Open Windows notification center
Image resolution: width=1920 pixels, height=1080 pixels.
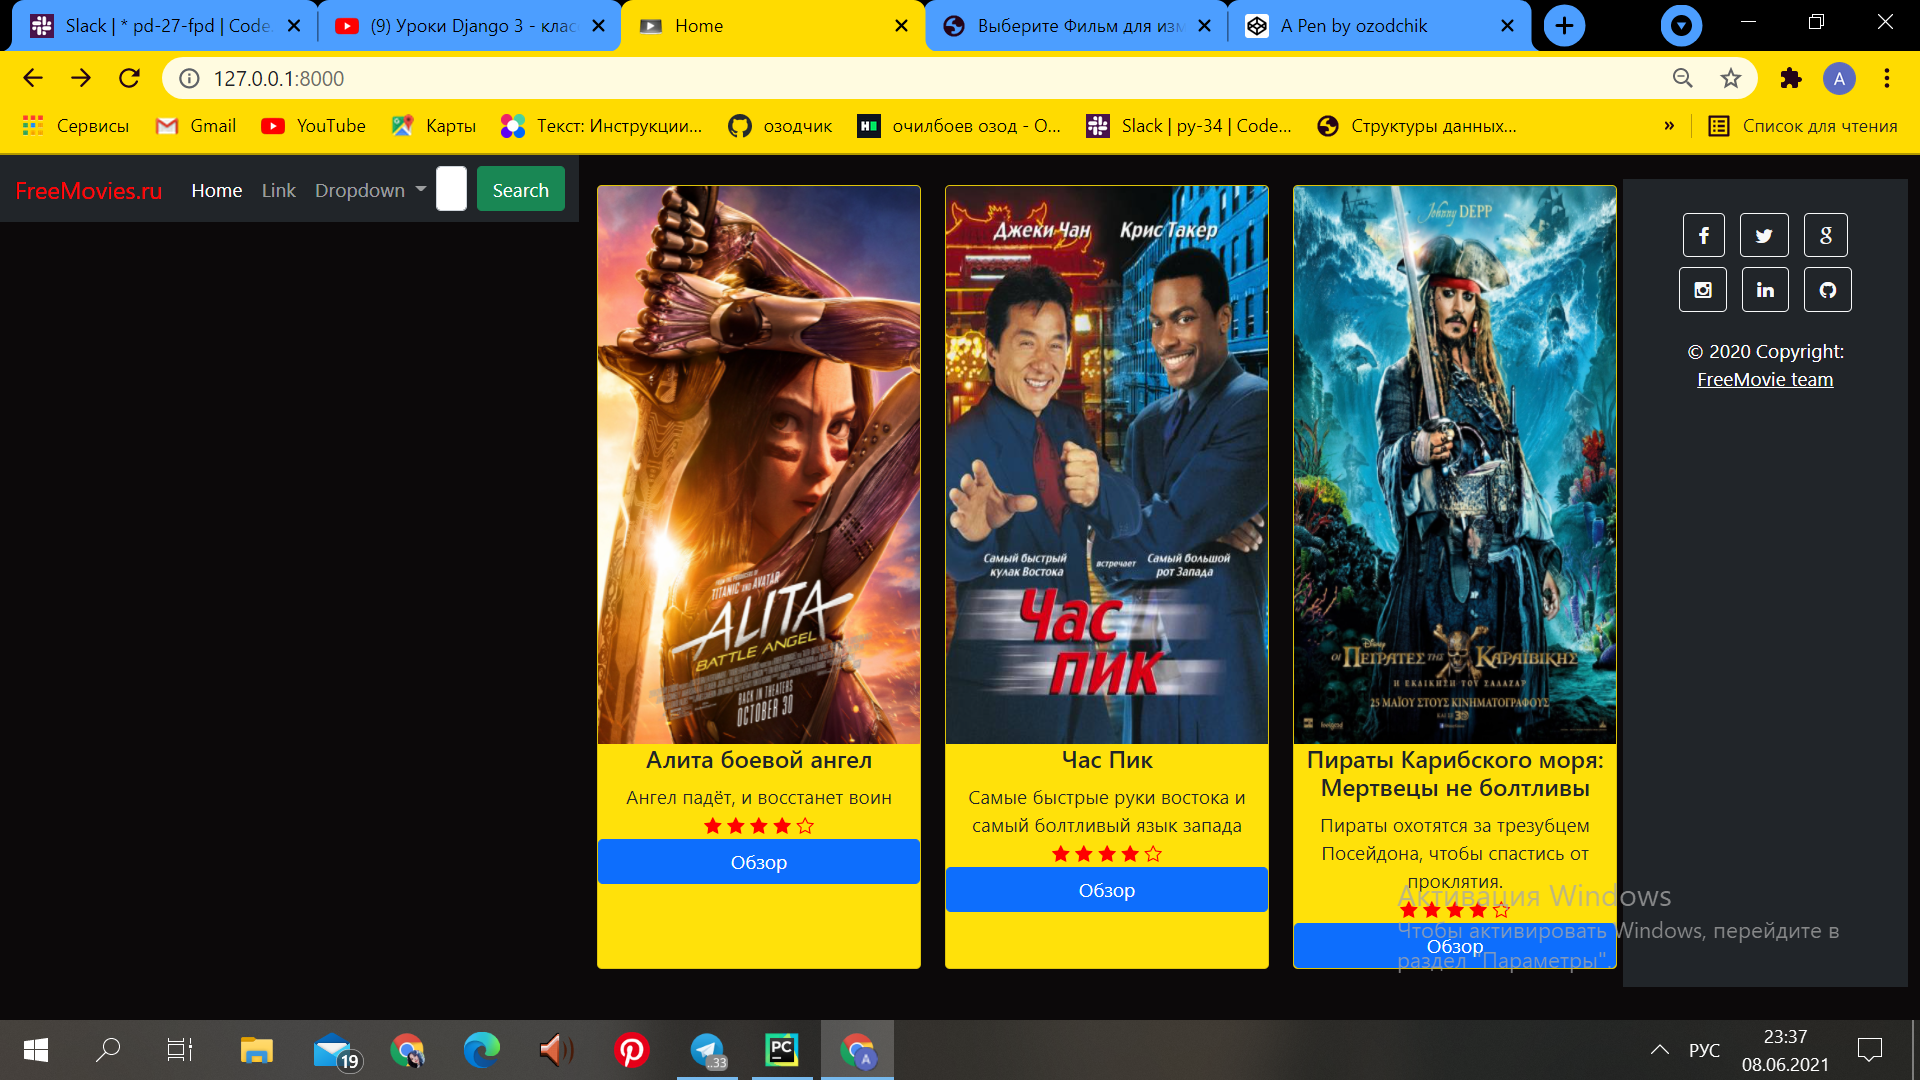[1869, 1050]
